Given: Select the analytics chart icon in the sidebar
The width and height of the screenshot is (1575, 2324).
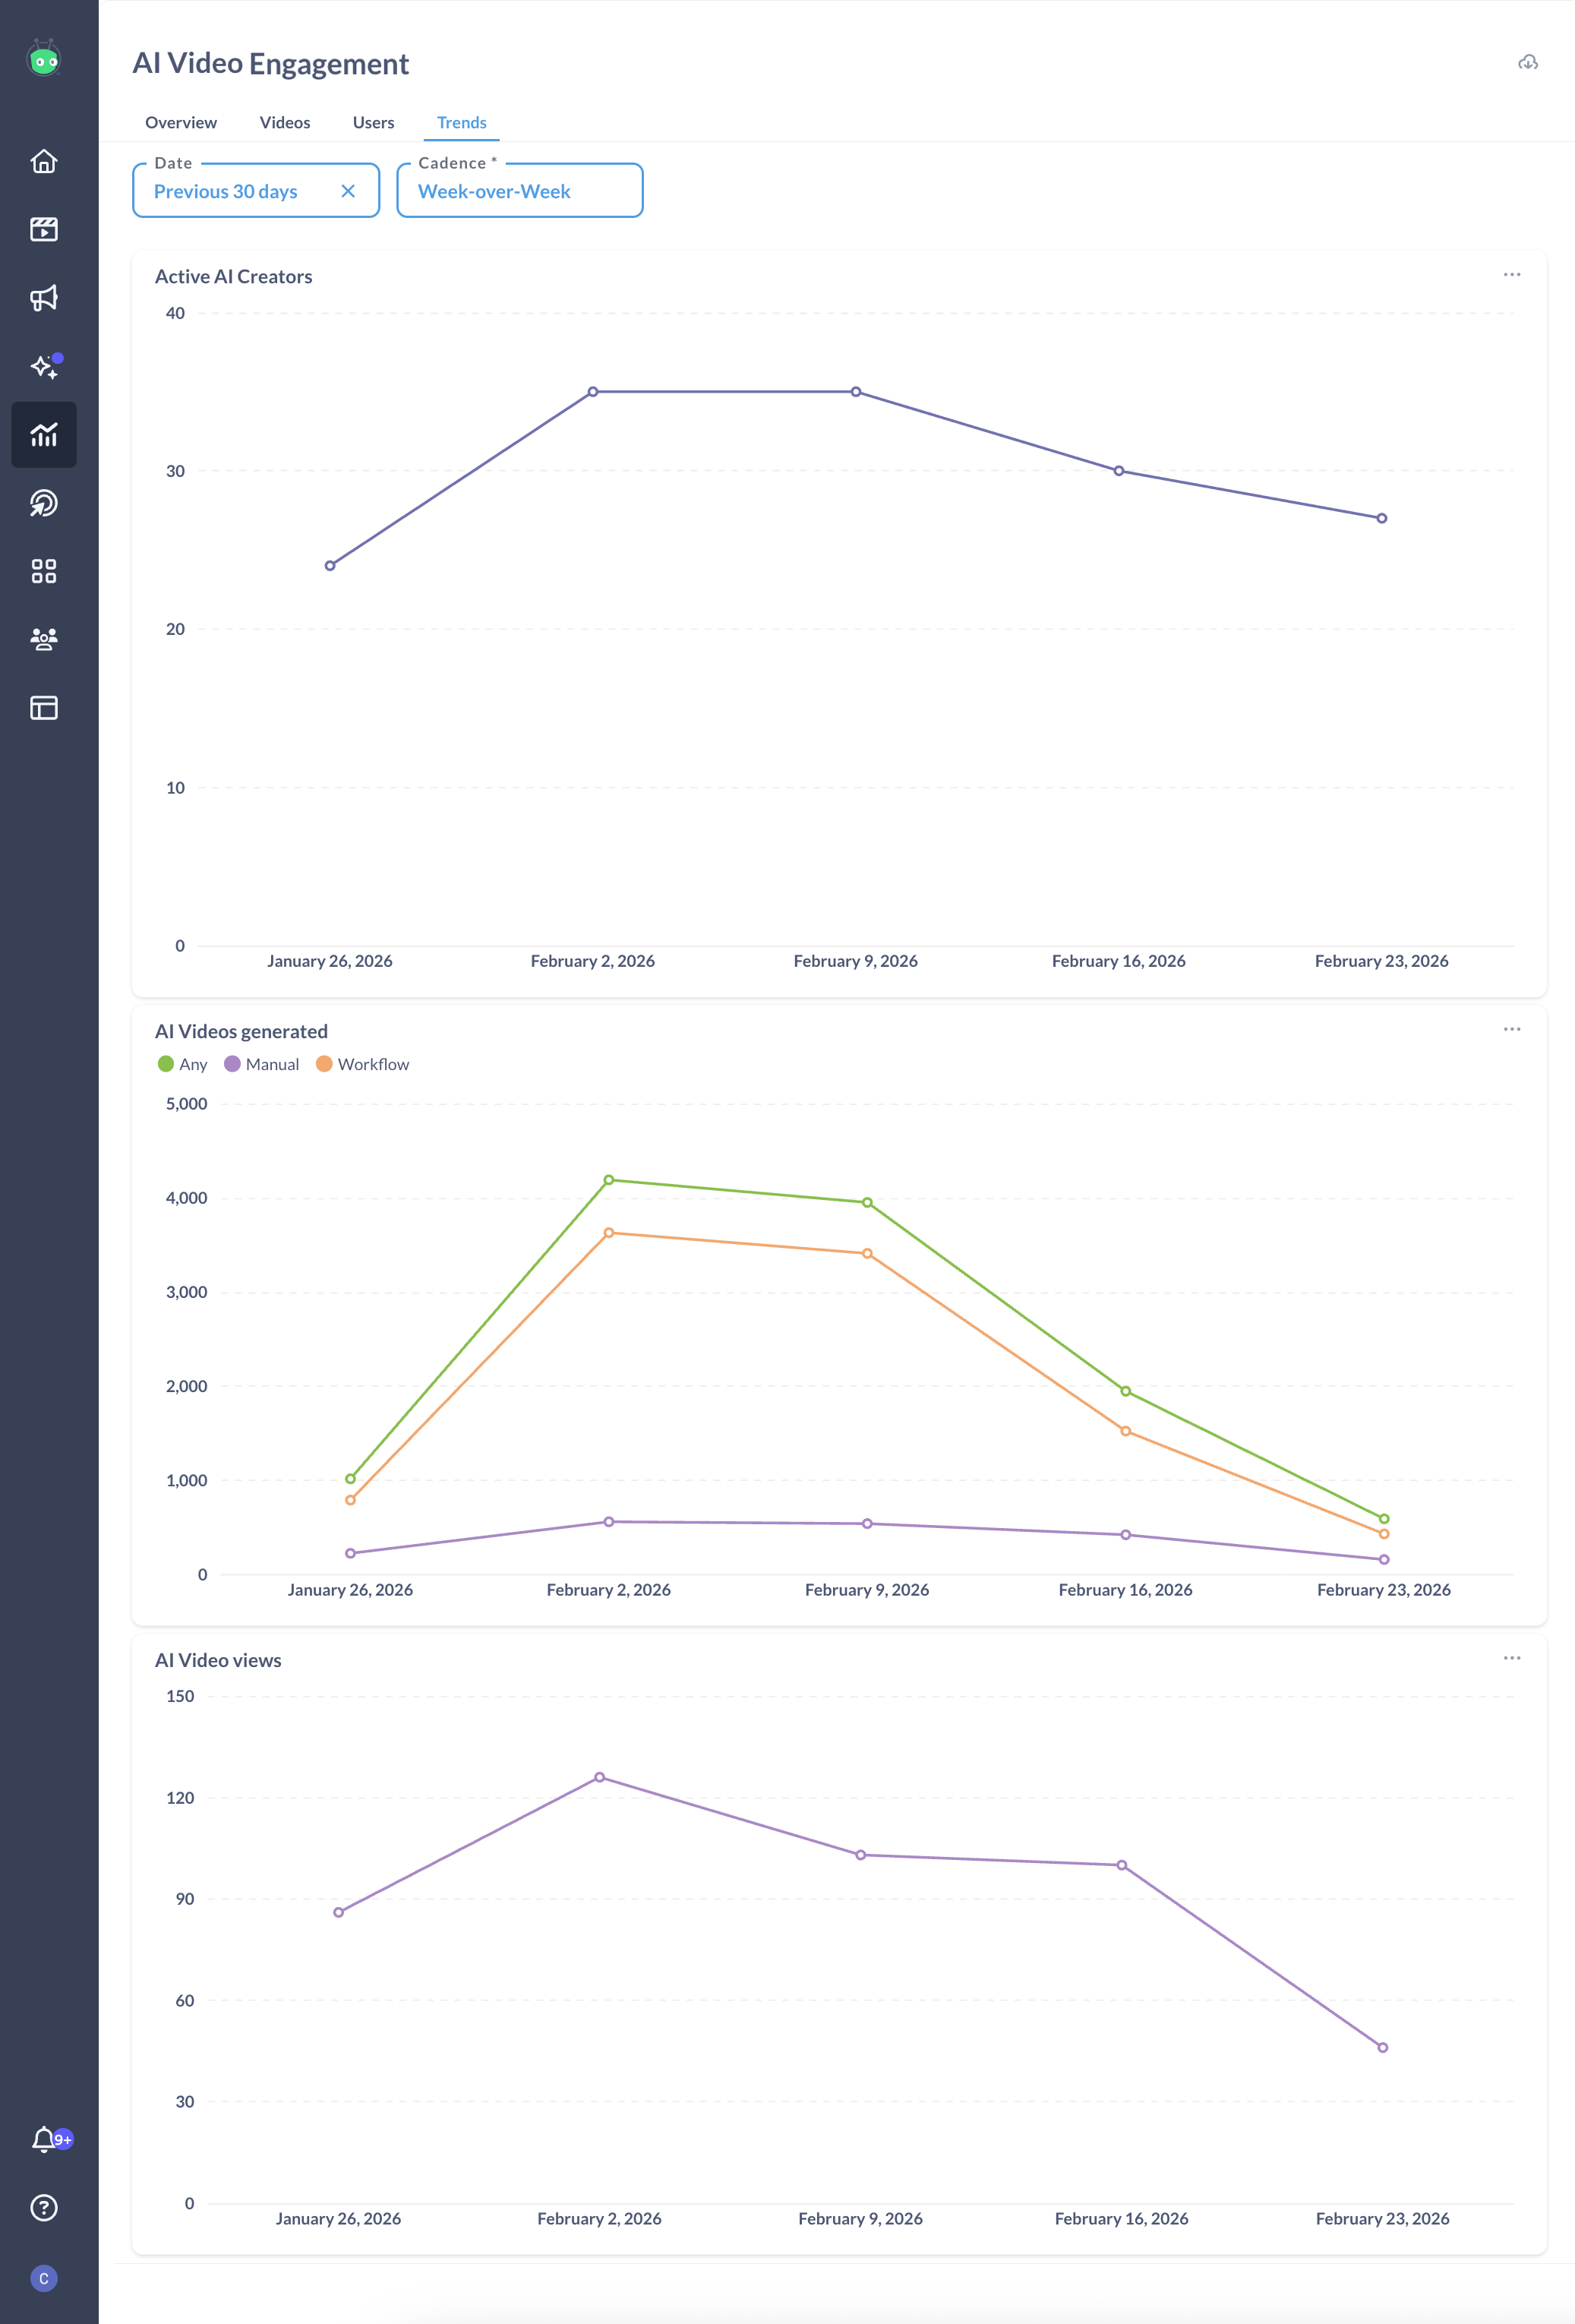Looking at the screenshot, I should 44,434.
